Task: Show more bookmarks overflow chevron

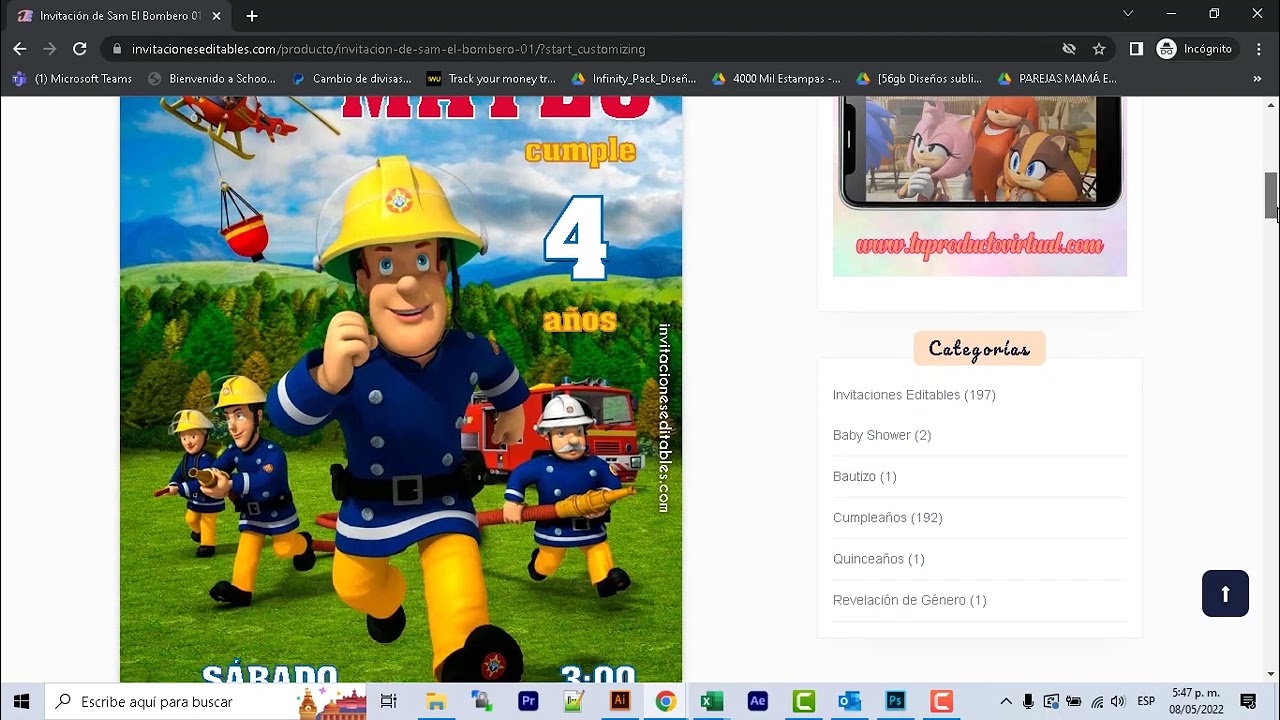Action: coord(1257,78)
